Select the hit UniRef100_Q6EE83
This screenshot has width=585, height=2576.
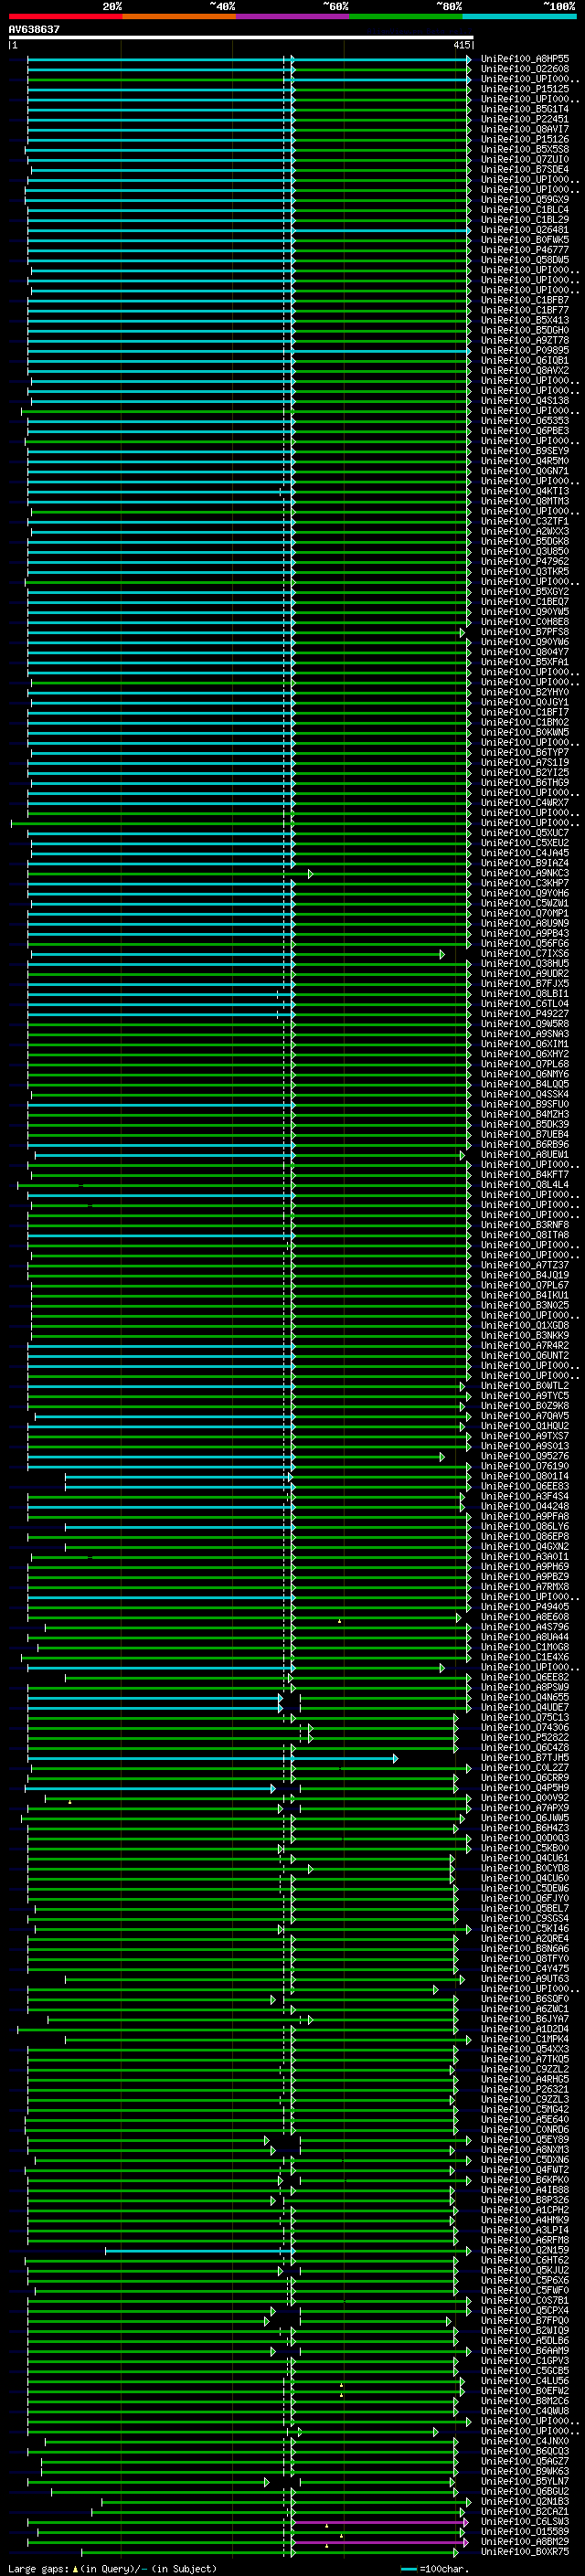point(525,1486)
